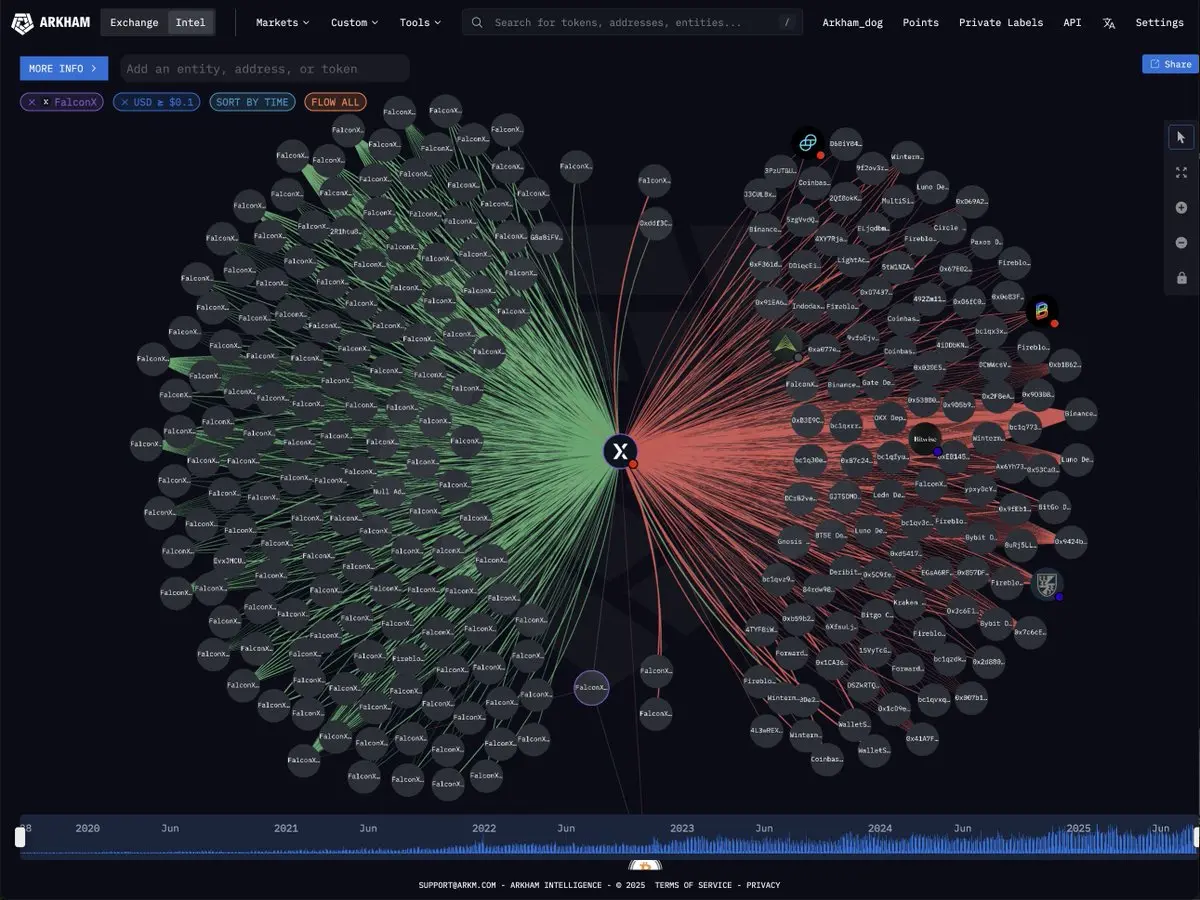This screenshot has width=1200, height=900.
Task: Click the Arkham logo in header
Action: (x=51, y=22)
